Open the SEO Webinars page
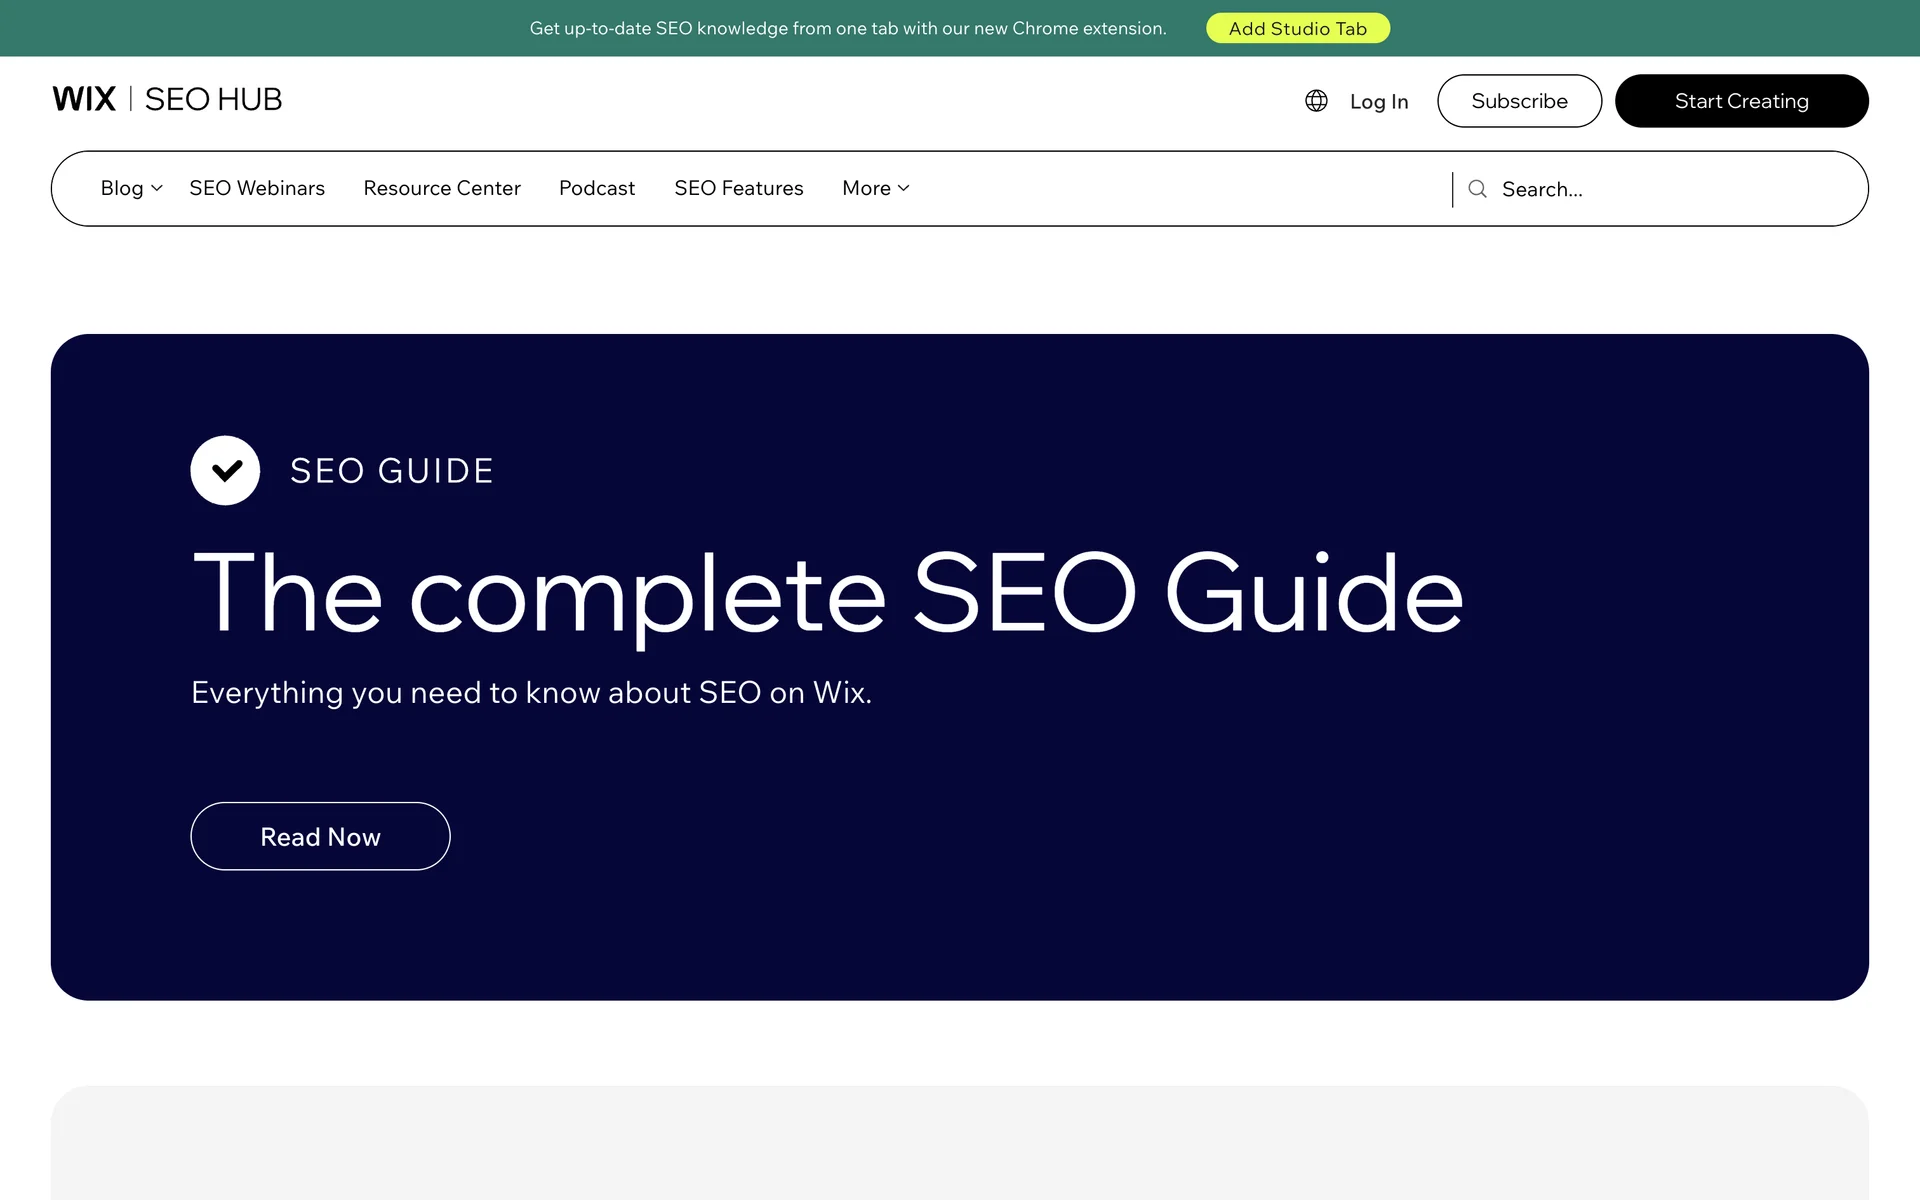 (257, 188)
